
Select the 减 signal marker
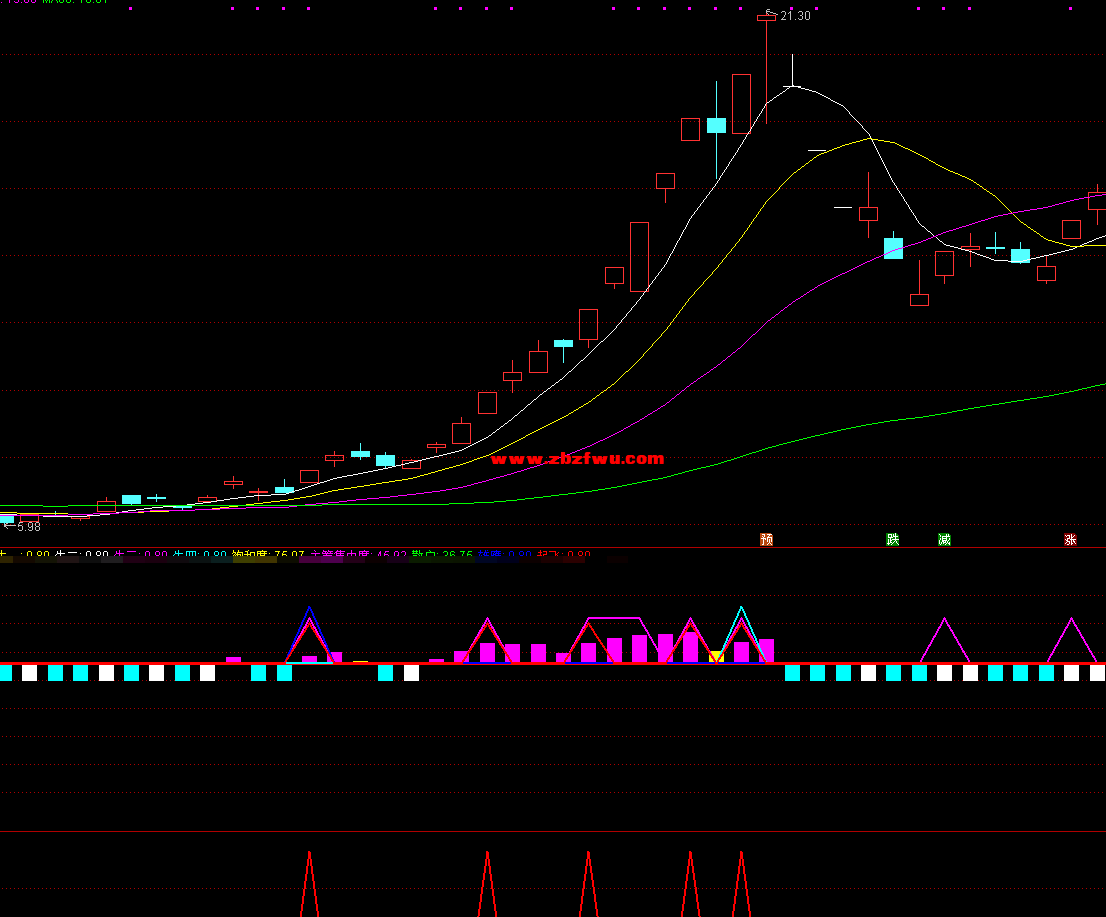coord(944,539)
